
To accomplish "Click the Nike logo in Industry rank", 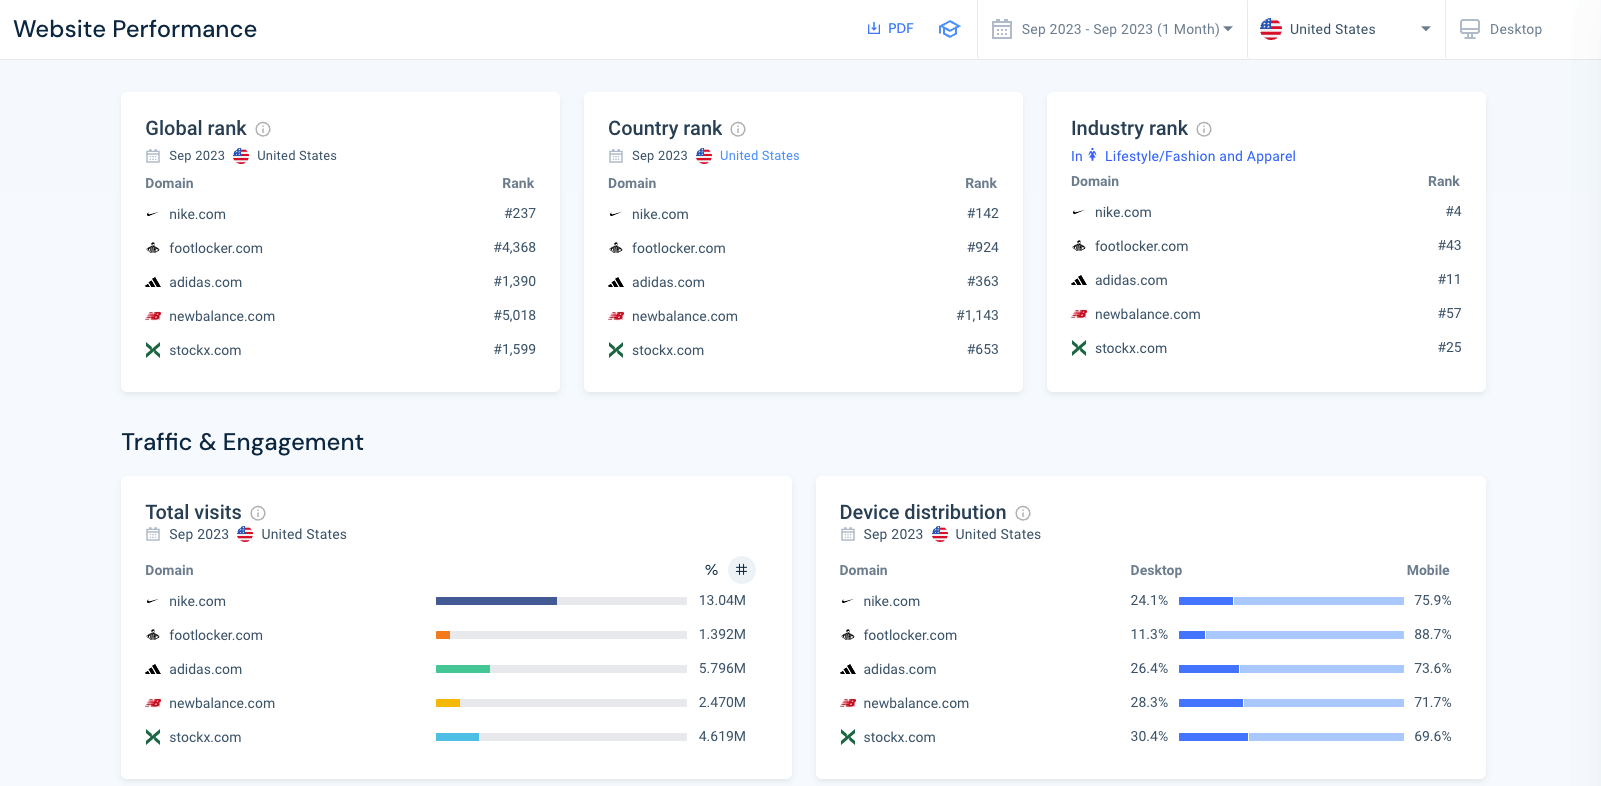I will pos(1078,212).
